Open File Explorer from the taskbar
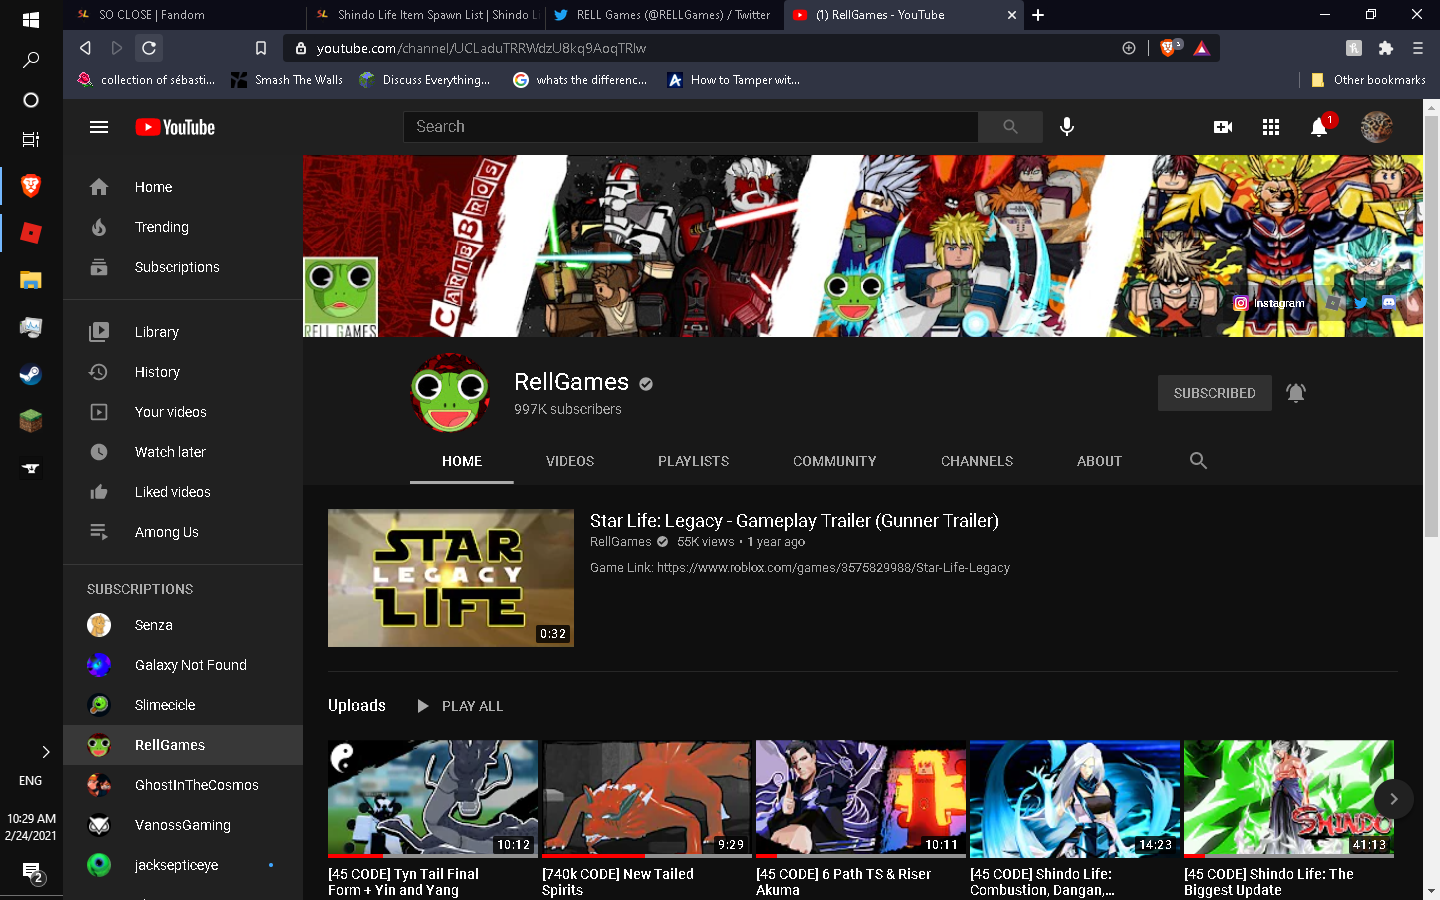Screen dimensions: 1440x900 (31, 280)
